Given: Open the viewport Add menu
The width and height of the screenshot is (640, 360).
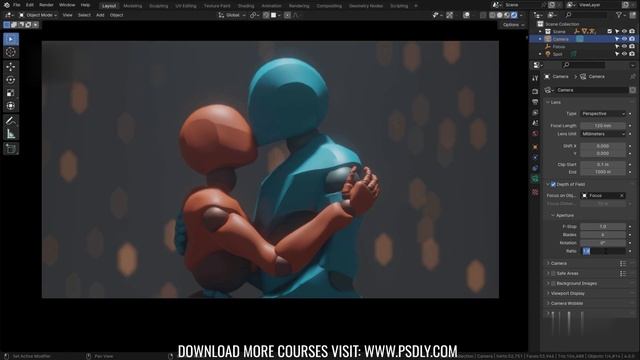Looking at the screenshot, I should (x=100, y=15).
